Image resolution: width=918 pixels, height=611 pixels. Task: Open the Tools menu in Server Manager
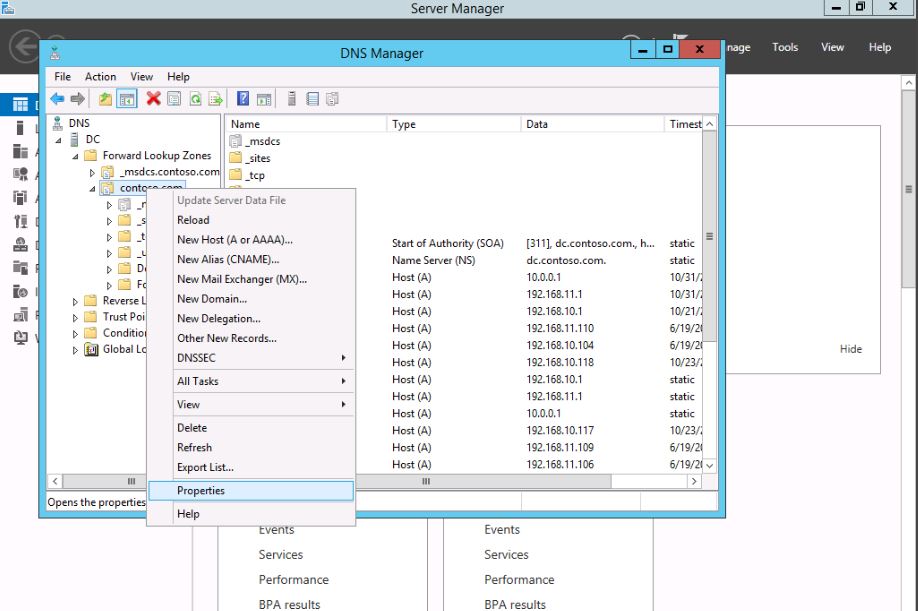[x=785, y=47]
